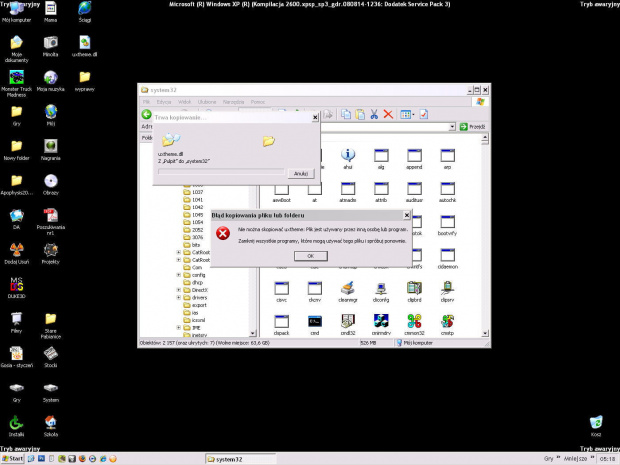The width and height of the screenshot is (620, 465).
Task: Click the file list scroll up arrow
Action: 485,138
